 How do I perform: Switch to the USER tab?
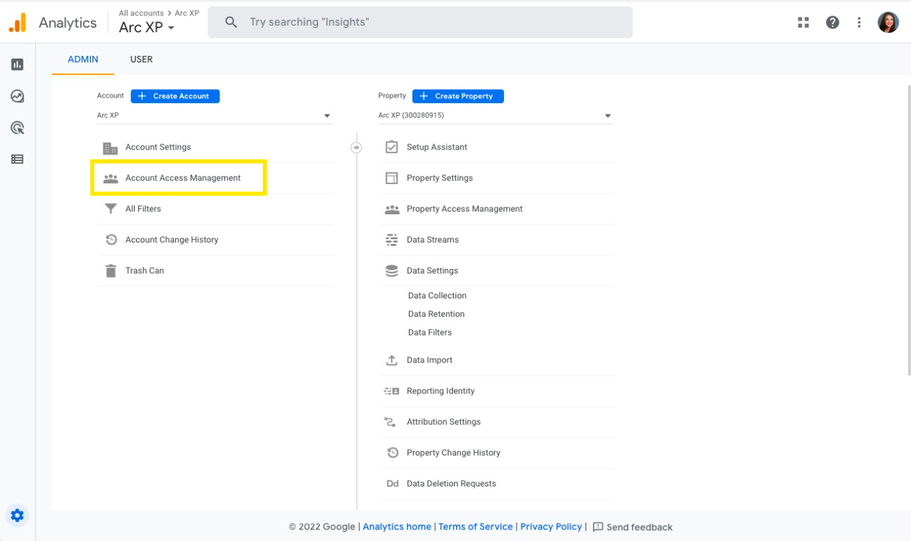pos(141,59)
